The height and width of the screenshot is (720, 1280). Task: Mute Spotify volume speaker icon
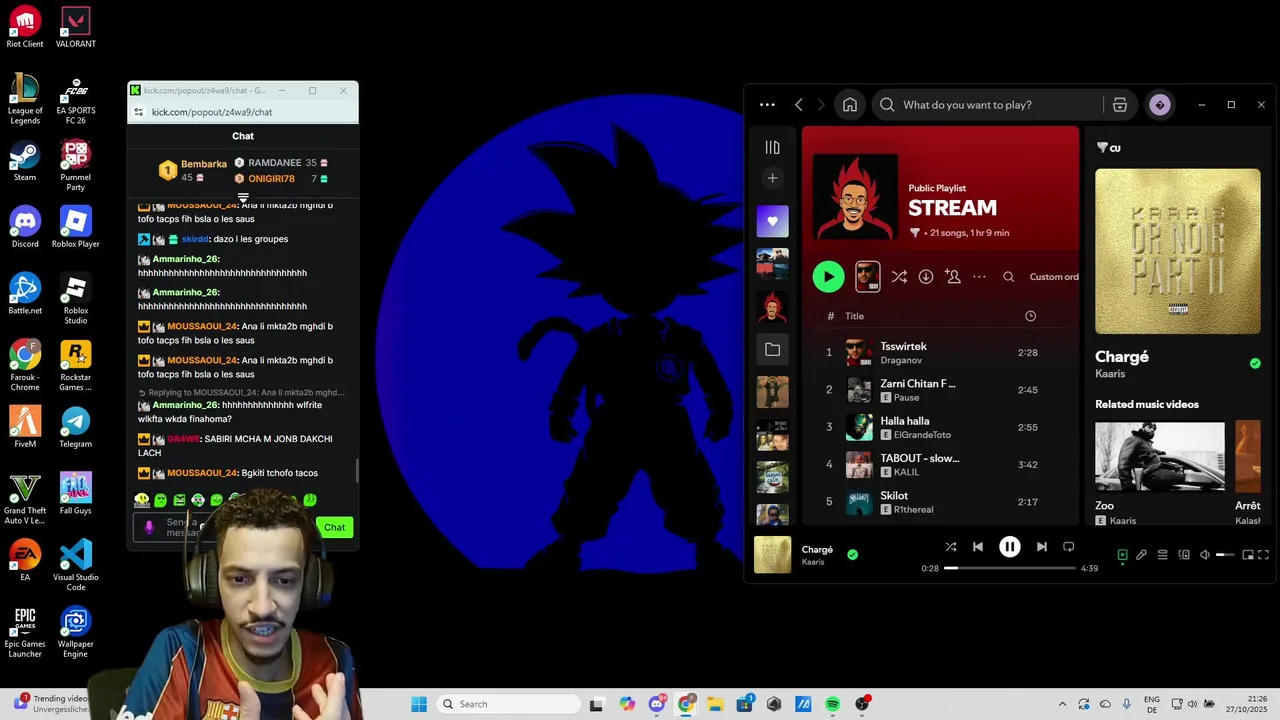[x=1205, y=555]
